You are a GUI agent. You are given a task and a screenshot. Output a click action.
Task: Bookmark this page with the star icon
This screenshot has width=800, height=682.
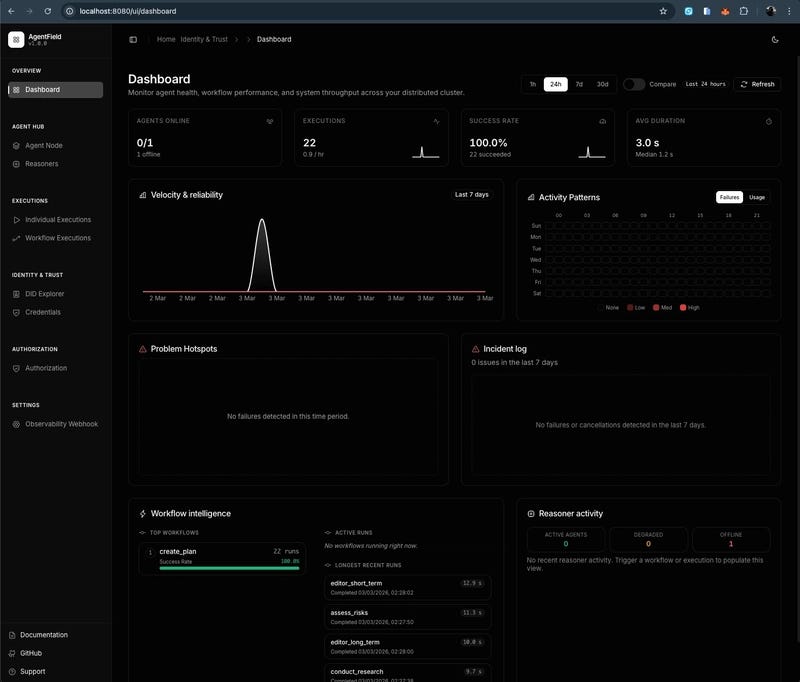663,11
